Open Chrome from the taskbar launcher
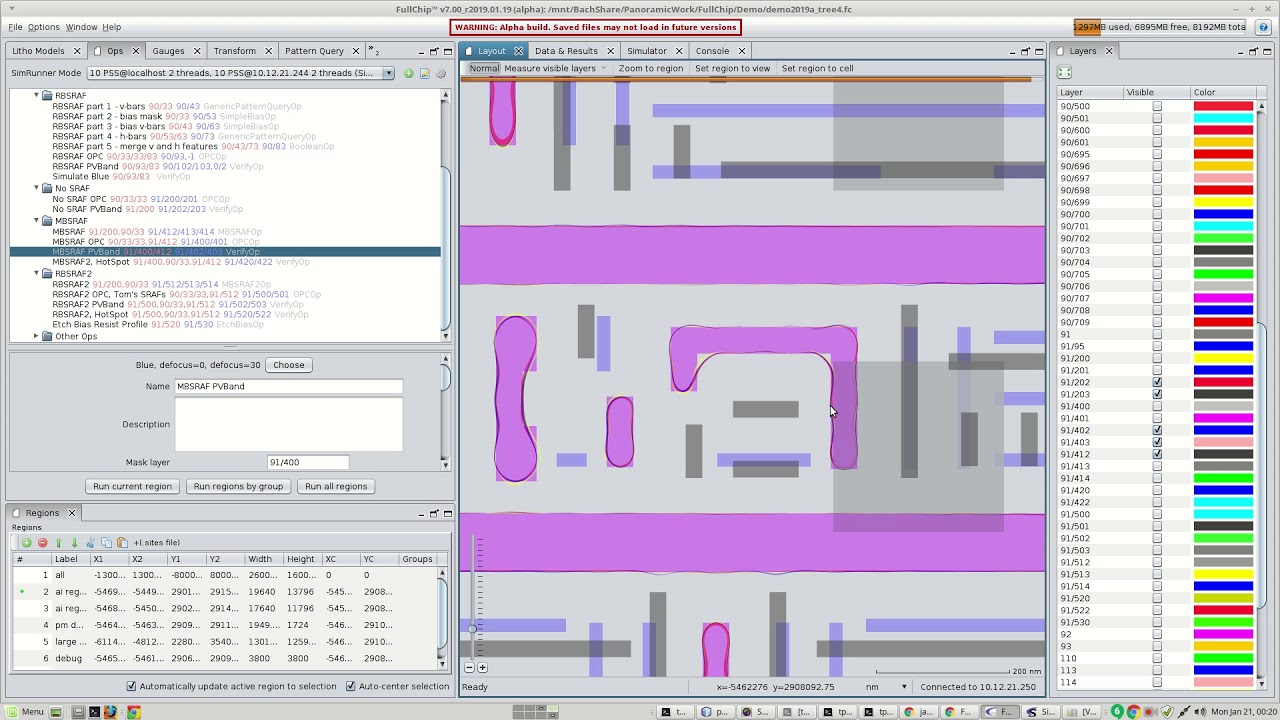The height and width of the screenshot is (720, 1280). tap(133, 712)
